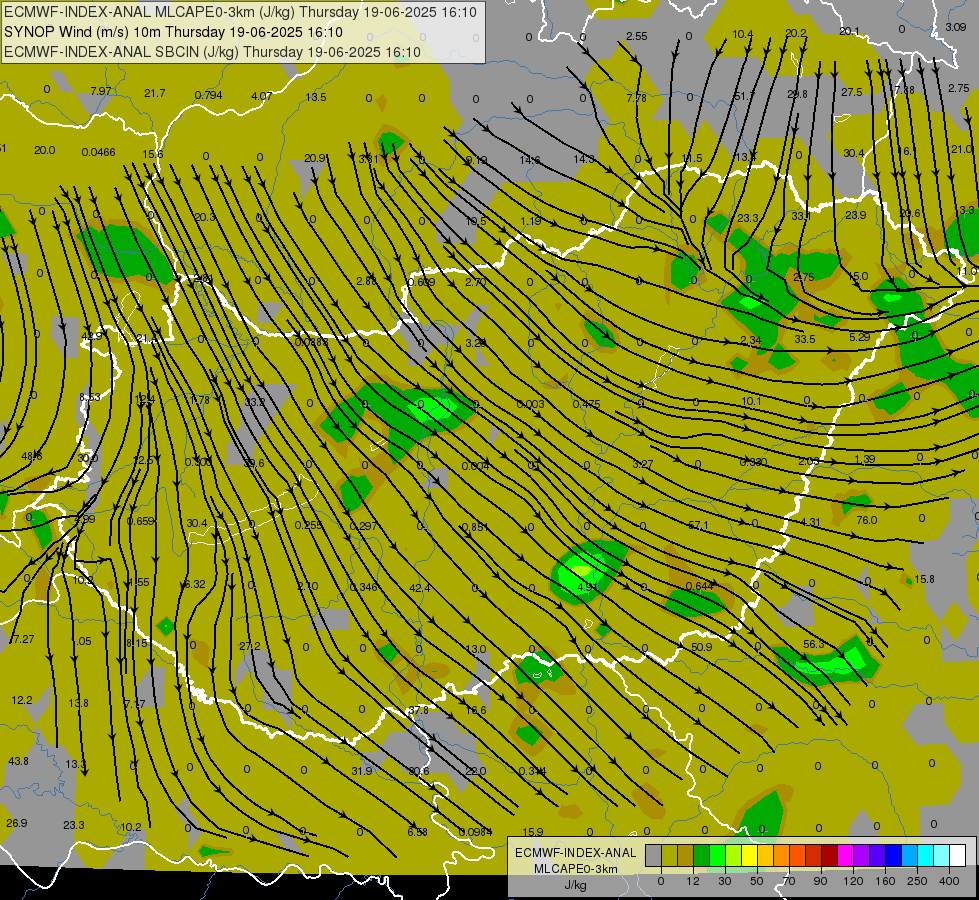Click the magenta legend swatch
This screenshot has height=900, width=979.
click(846, 855)
